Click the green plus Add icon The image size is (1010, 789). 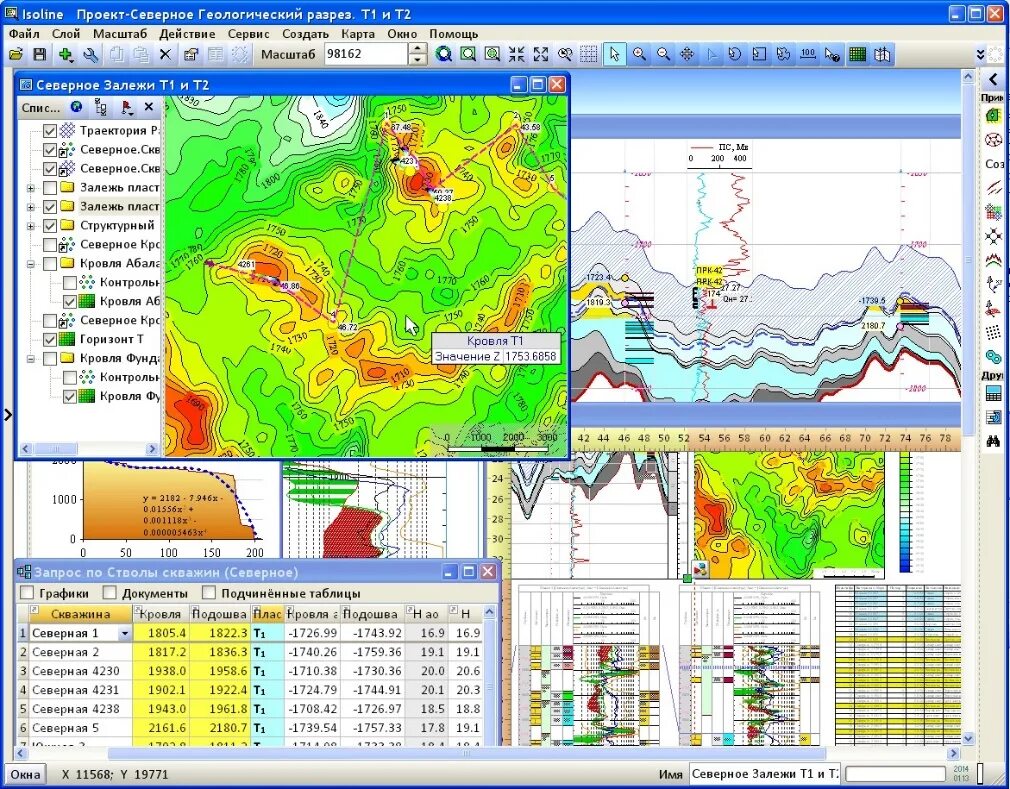pos(65,55)
